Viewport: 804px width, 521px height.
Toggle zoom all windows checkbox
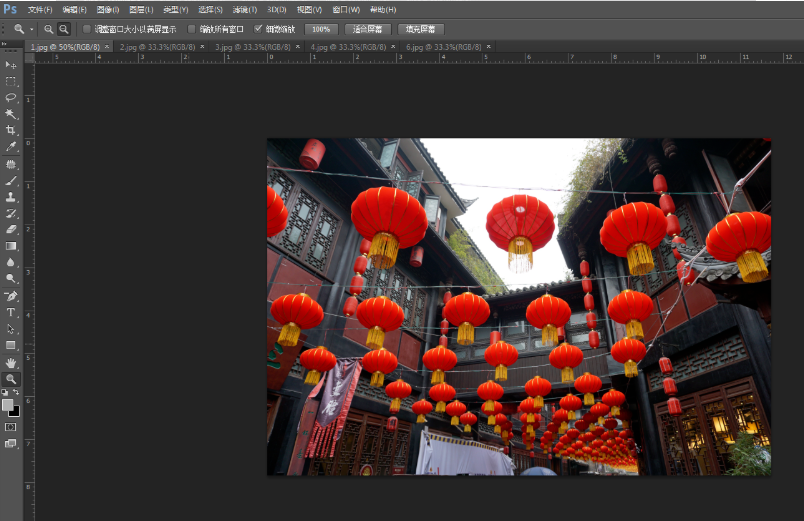pos(192,29)
